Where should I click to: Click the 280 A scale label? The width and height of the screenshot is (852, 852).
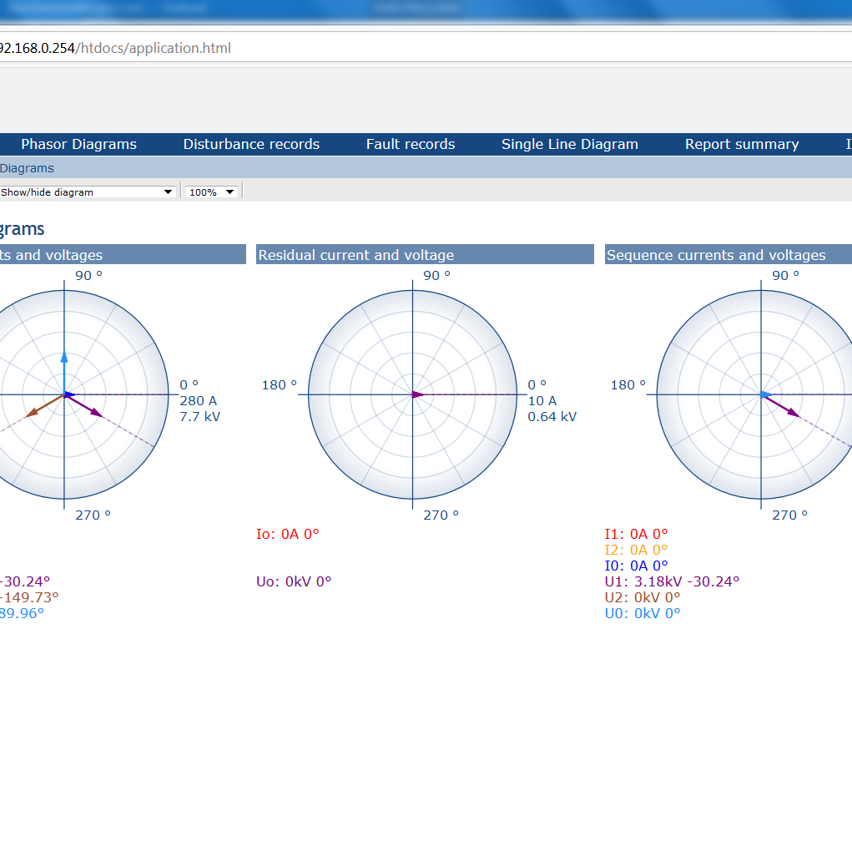198,400
